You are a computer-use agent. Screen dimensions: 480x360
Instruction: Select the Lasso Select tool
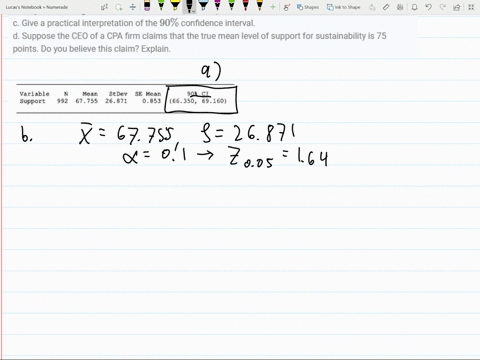click(x=119, y=7)
